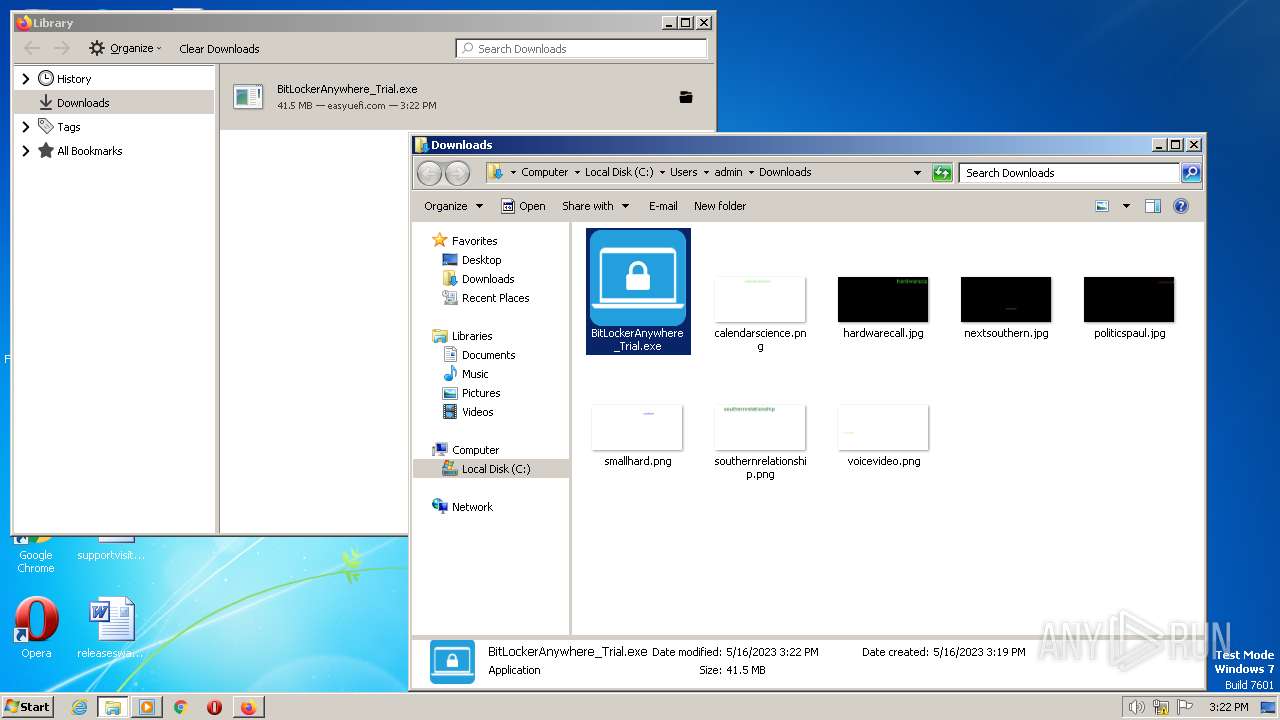Click the Back arrow in Library window

pyautogui.click(x=32, y=48)
